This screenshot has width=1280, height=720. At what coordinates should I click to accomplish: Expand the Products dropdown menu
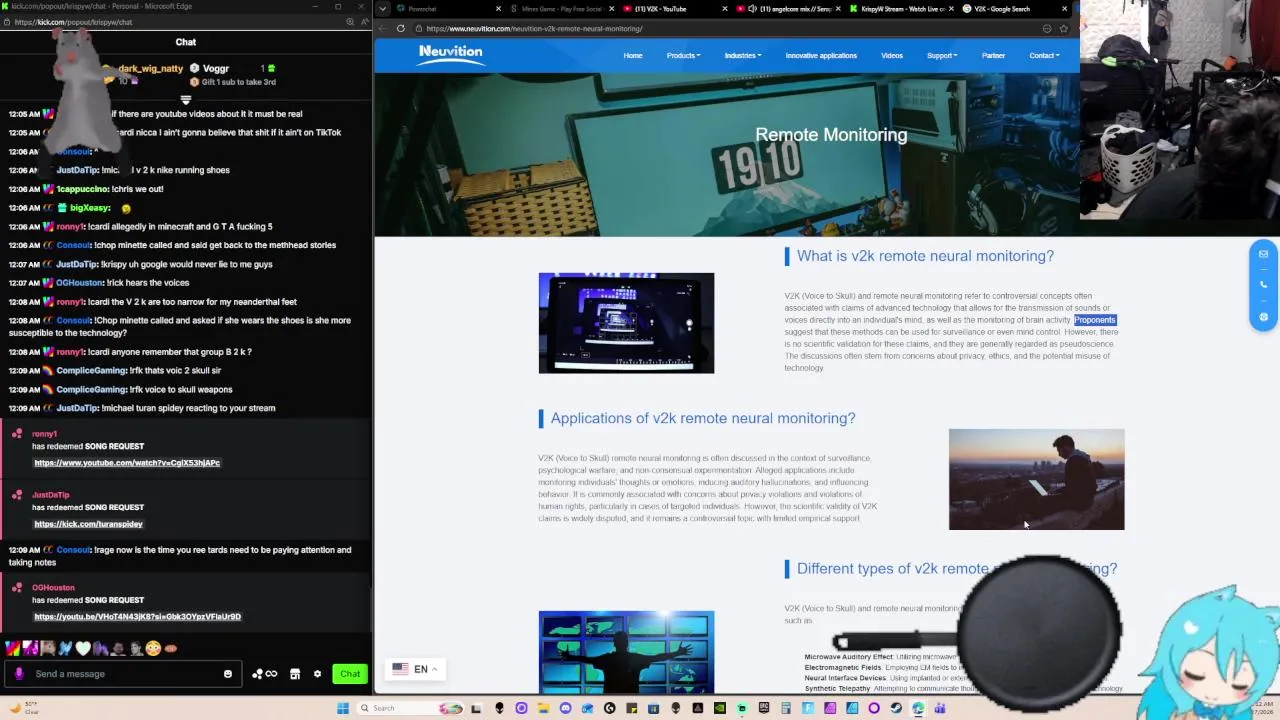coord(683,56)
